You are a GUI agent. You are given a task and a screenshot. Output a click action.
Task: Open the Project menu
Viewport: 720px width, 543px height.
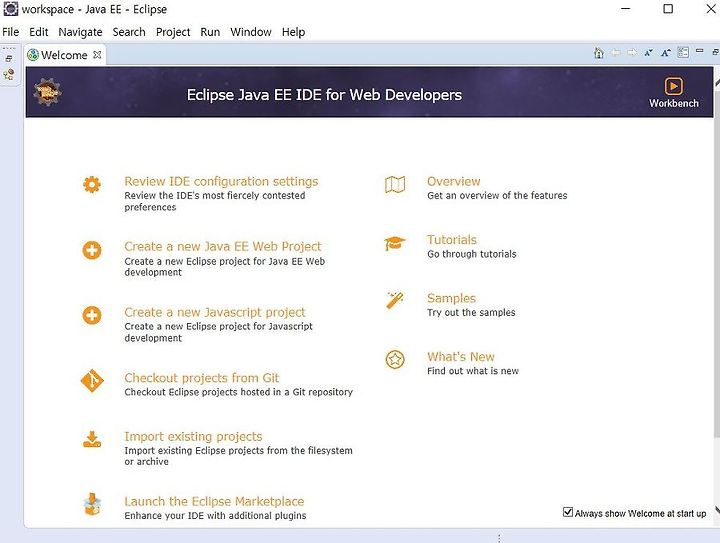point(173,32)
